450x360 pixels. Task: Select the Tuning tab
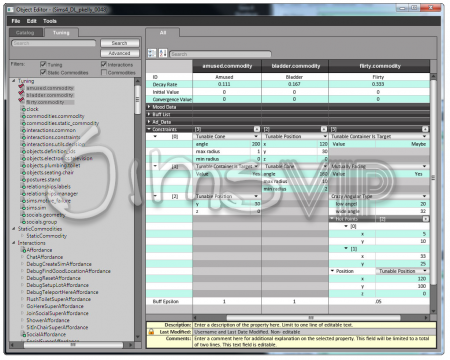pos(61,32)
